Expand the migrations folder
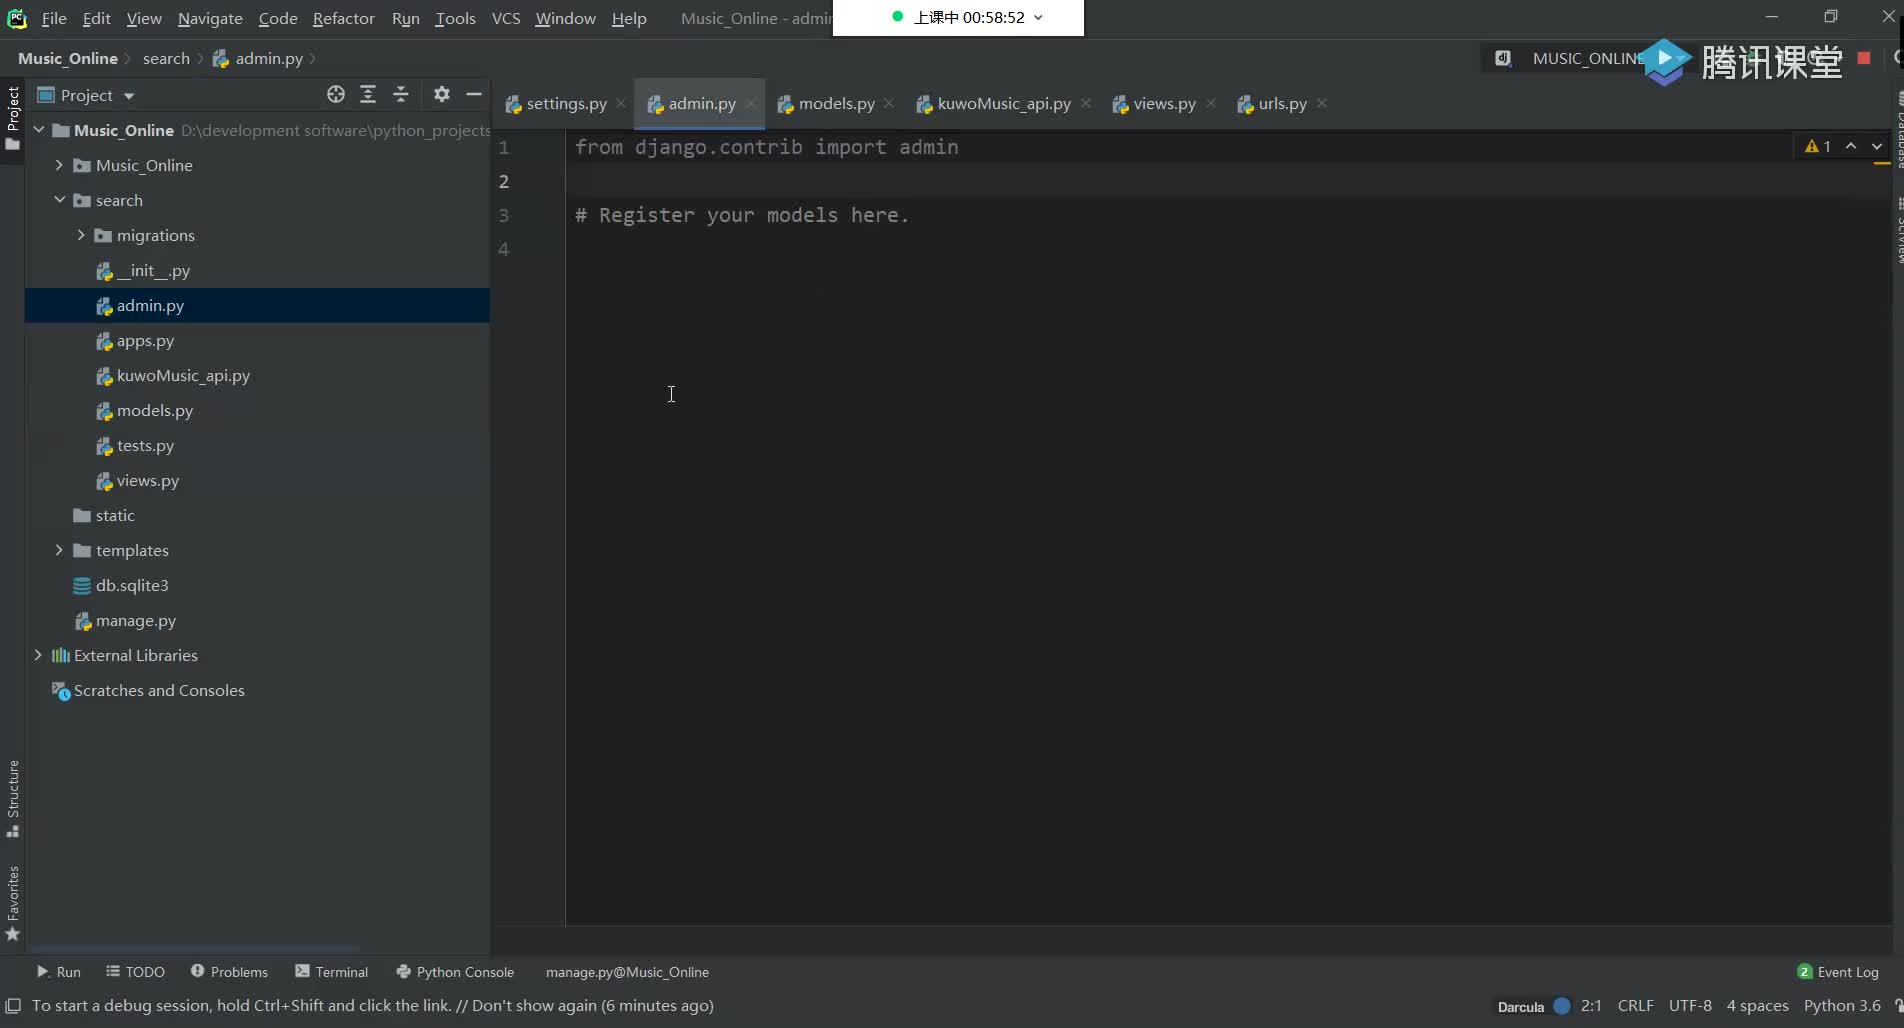This screenshot has height=1028, width=1904. click(81, 235)
